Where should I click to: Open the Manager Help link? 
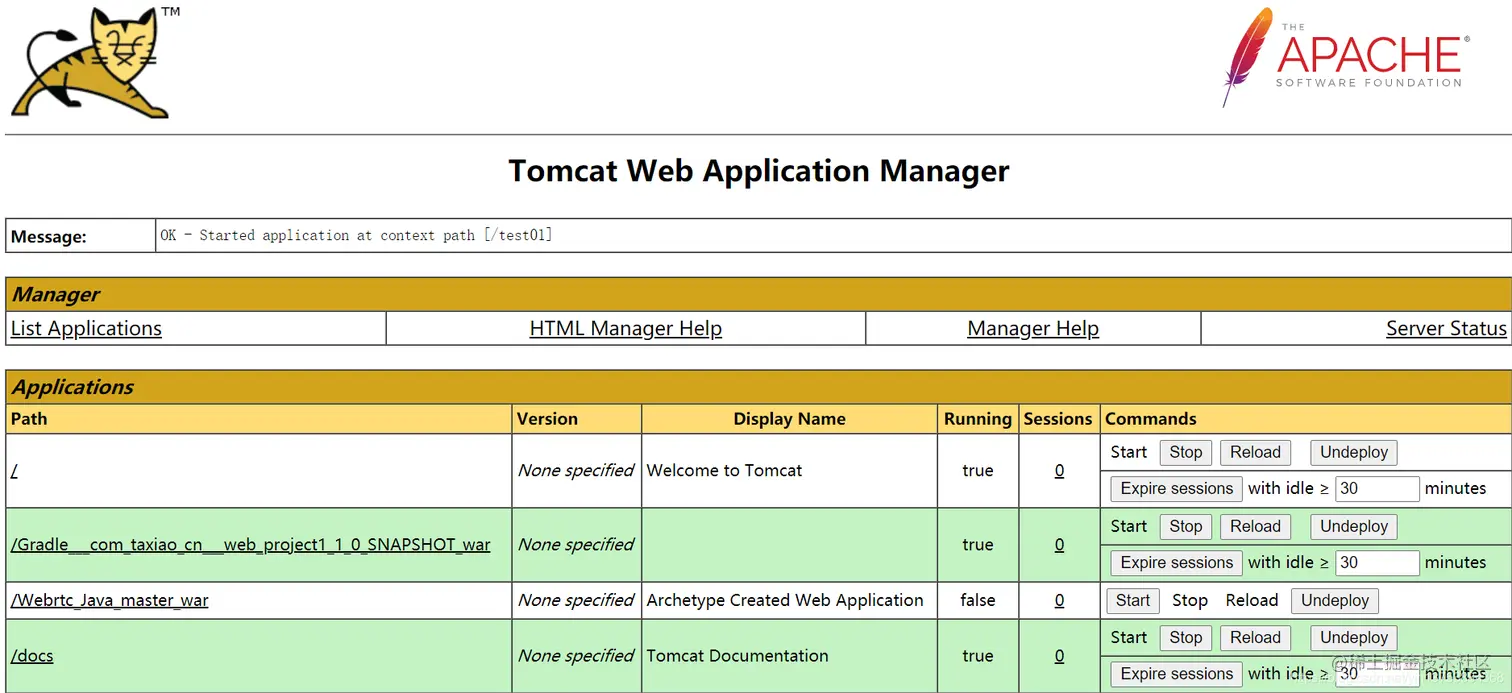[1033, 328]
